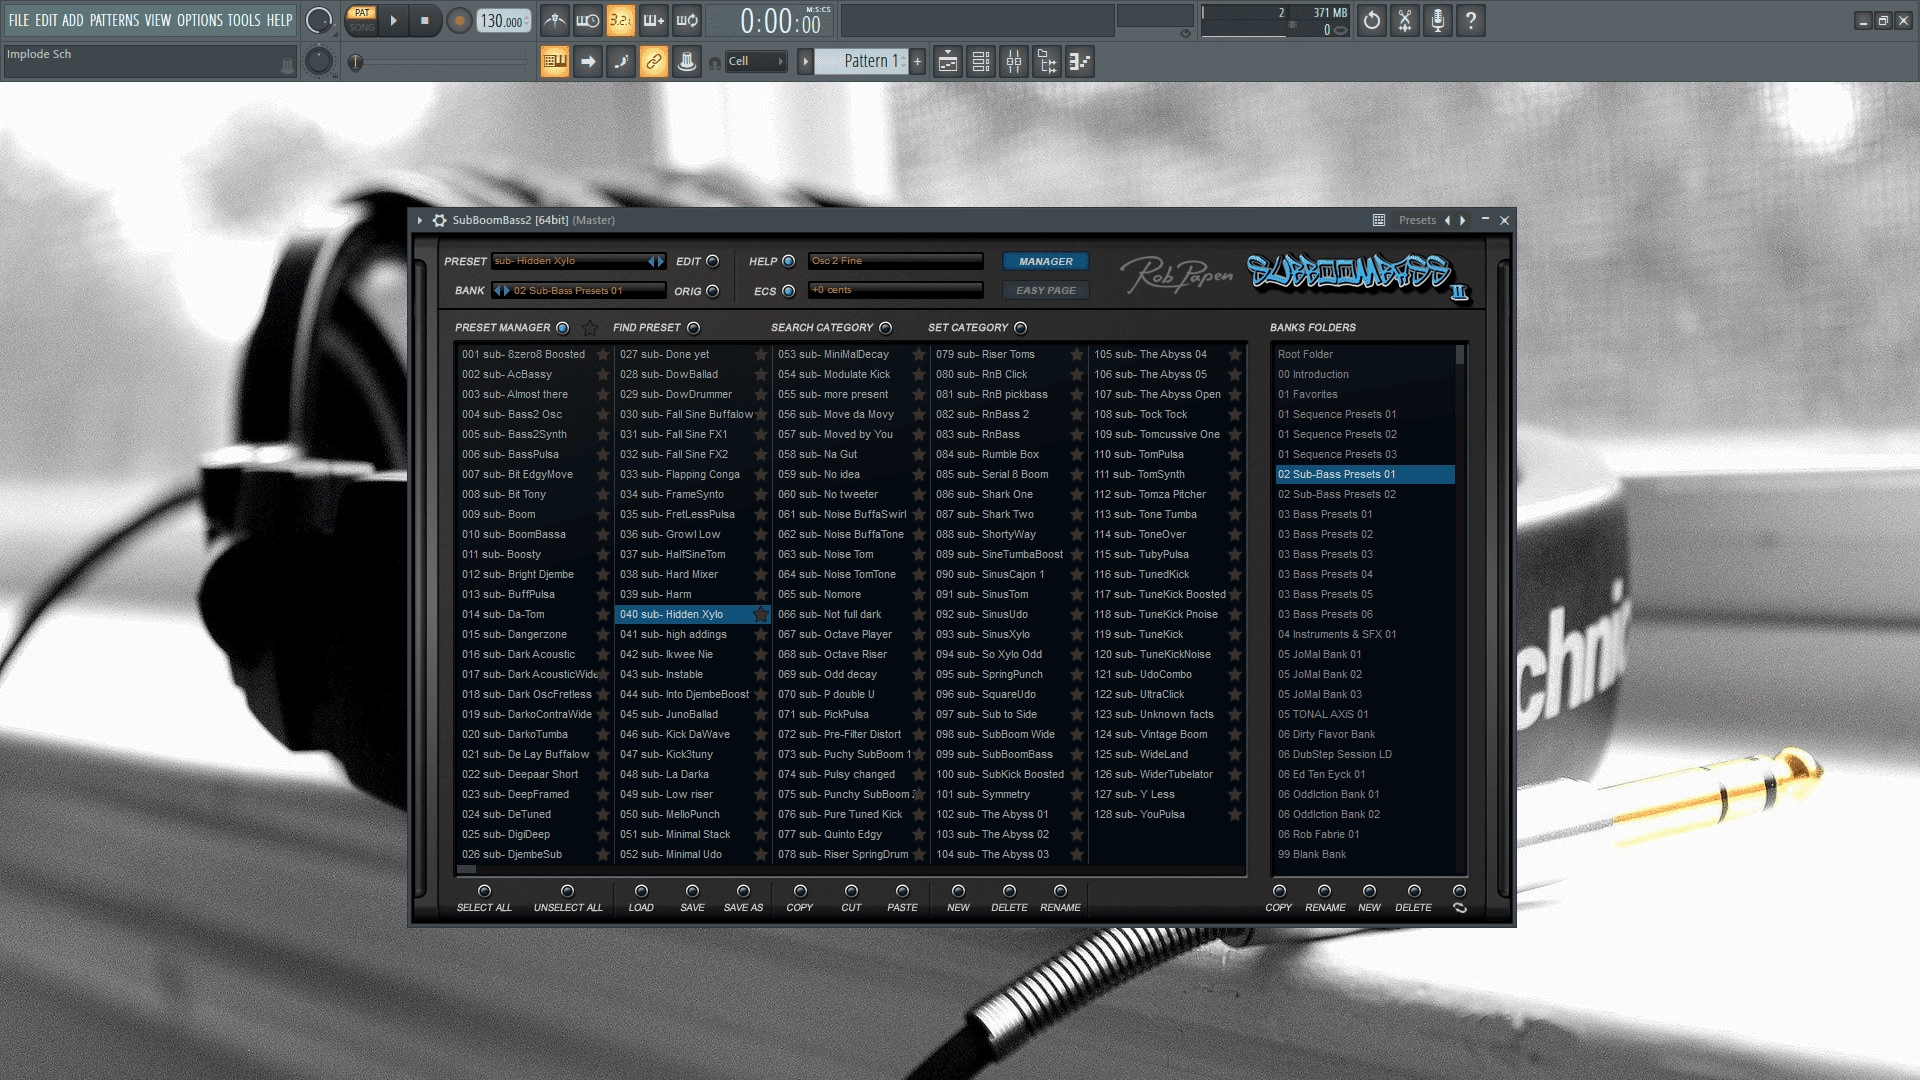
Task: Open the playlist view icon
Action: [x=948, y=62]
